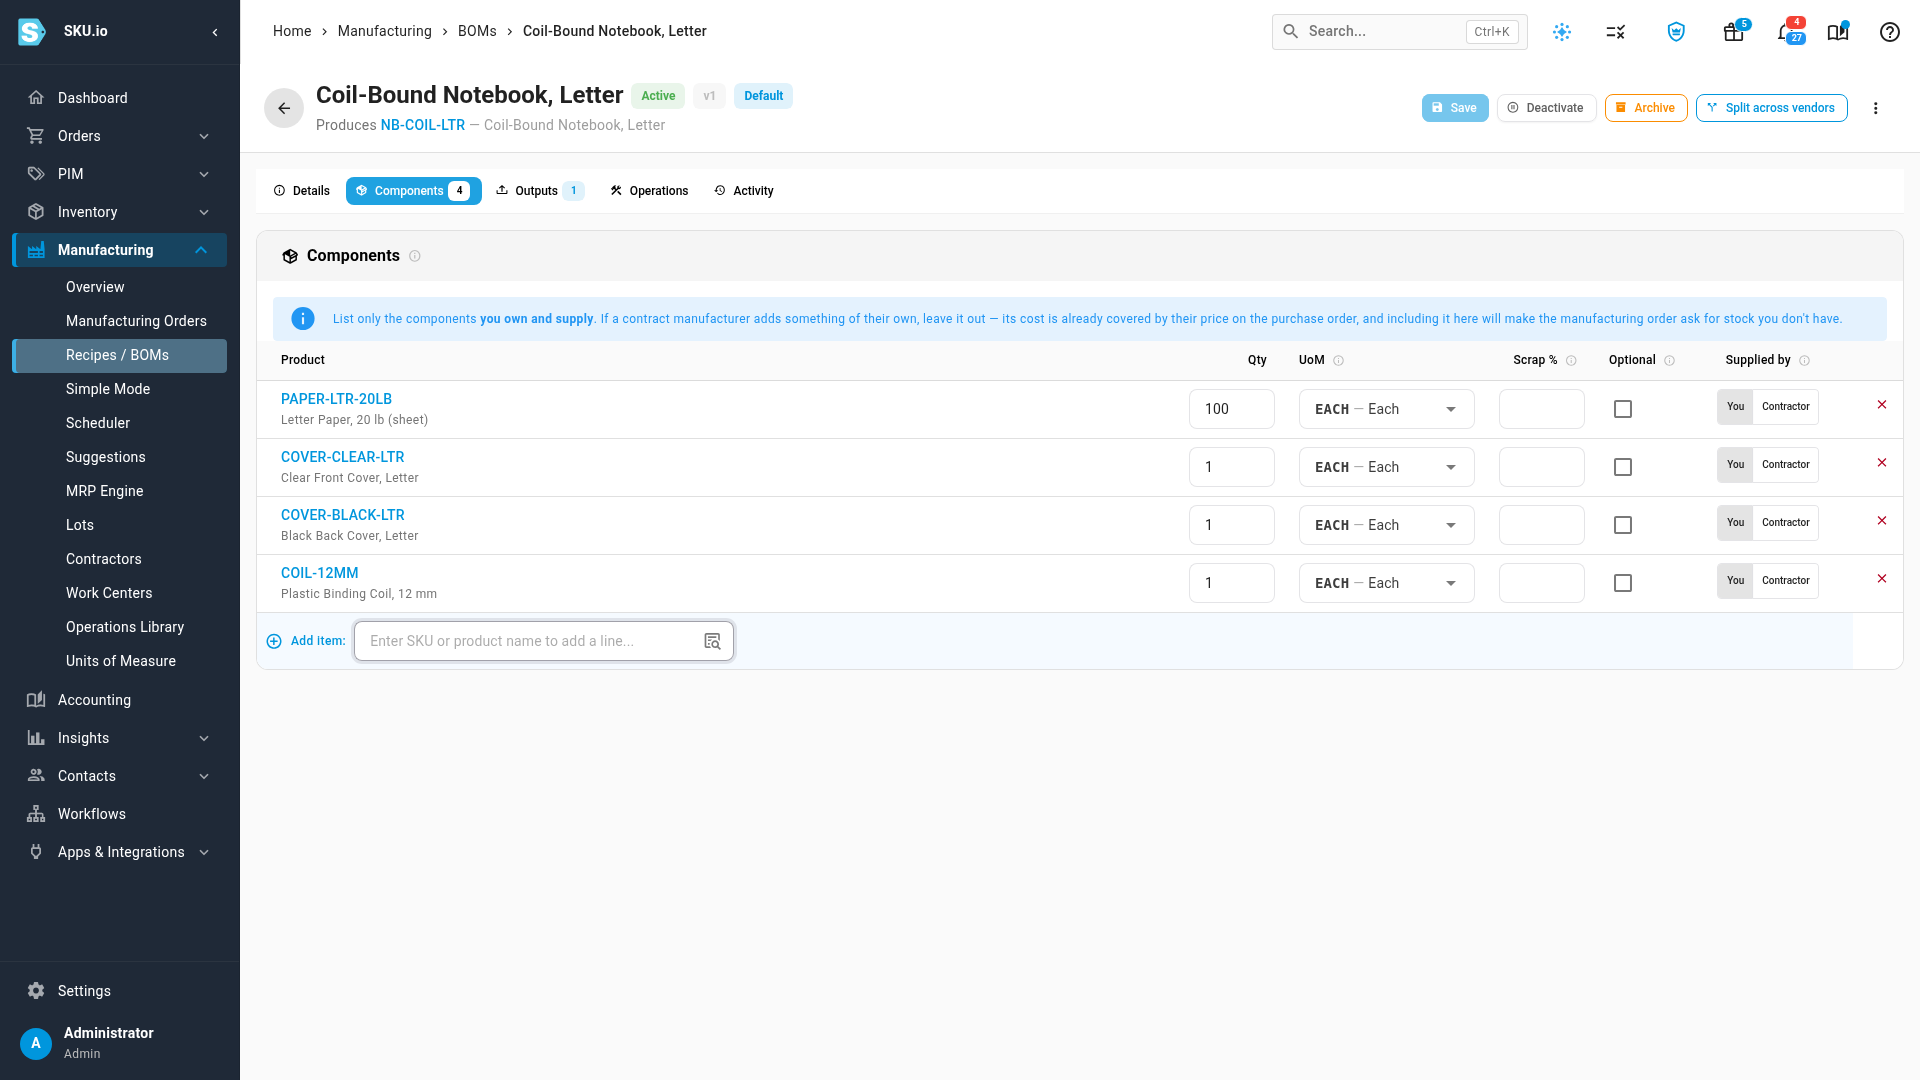Open the gift box rewards icon
The image size is (1920, 1080).
tap(1734, 32)
